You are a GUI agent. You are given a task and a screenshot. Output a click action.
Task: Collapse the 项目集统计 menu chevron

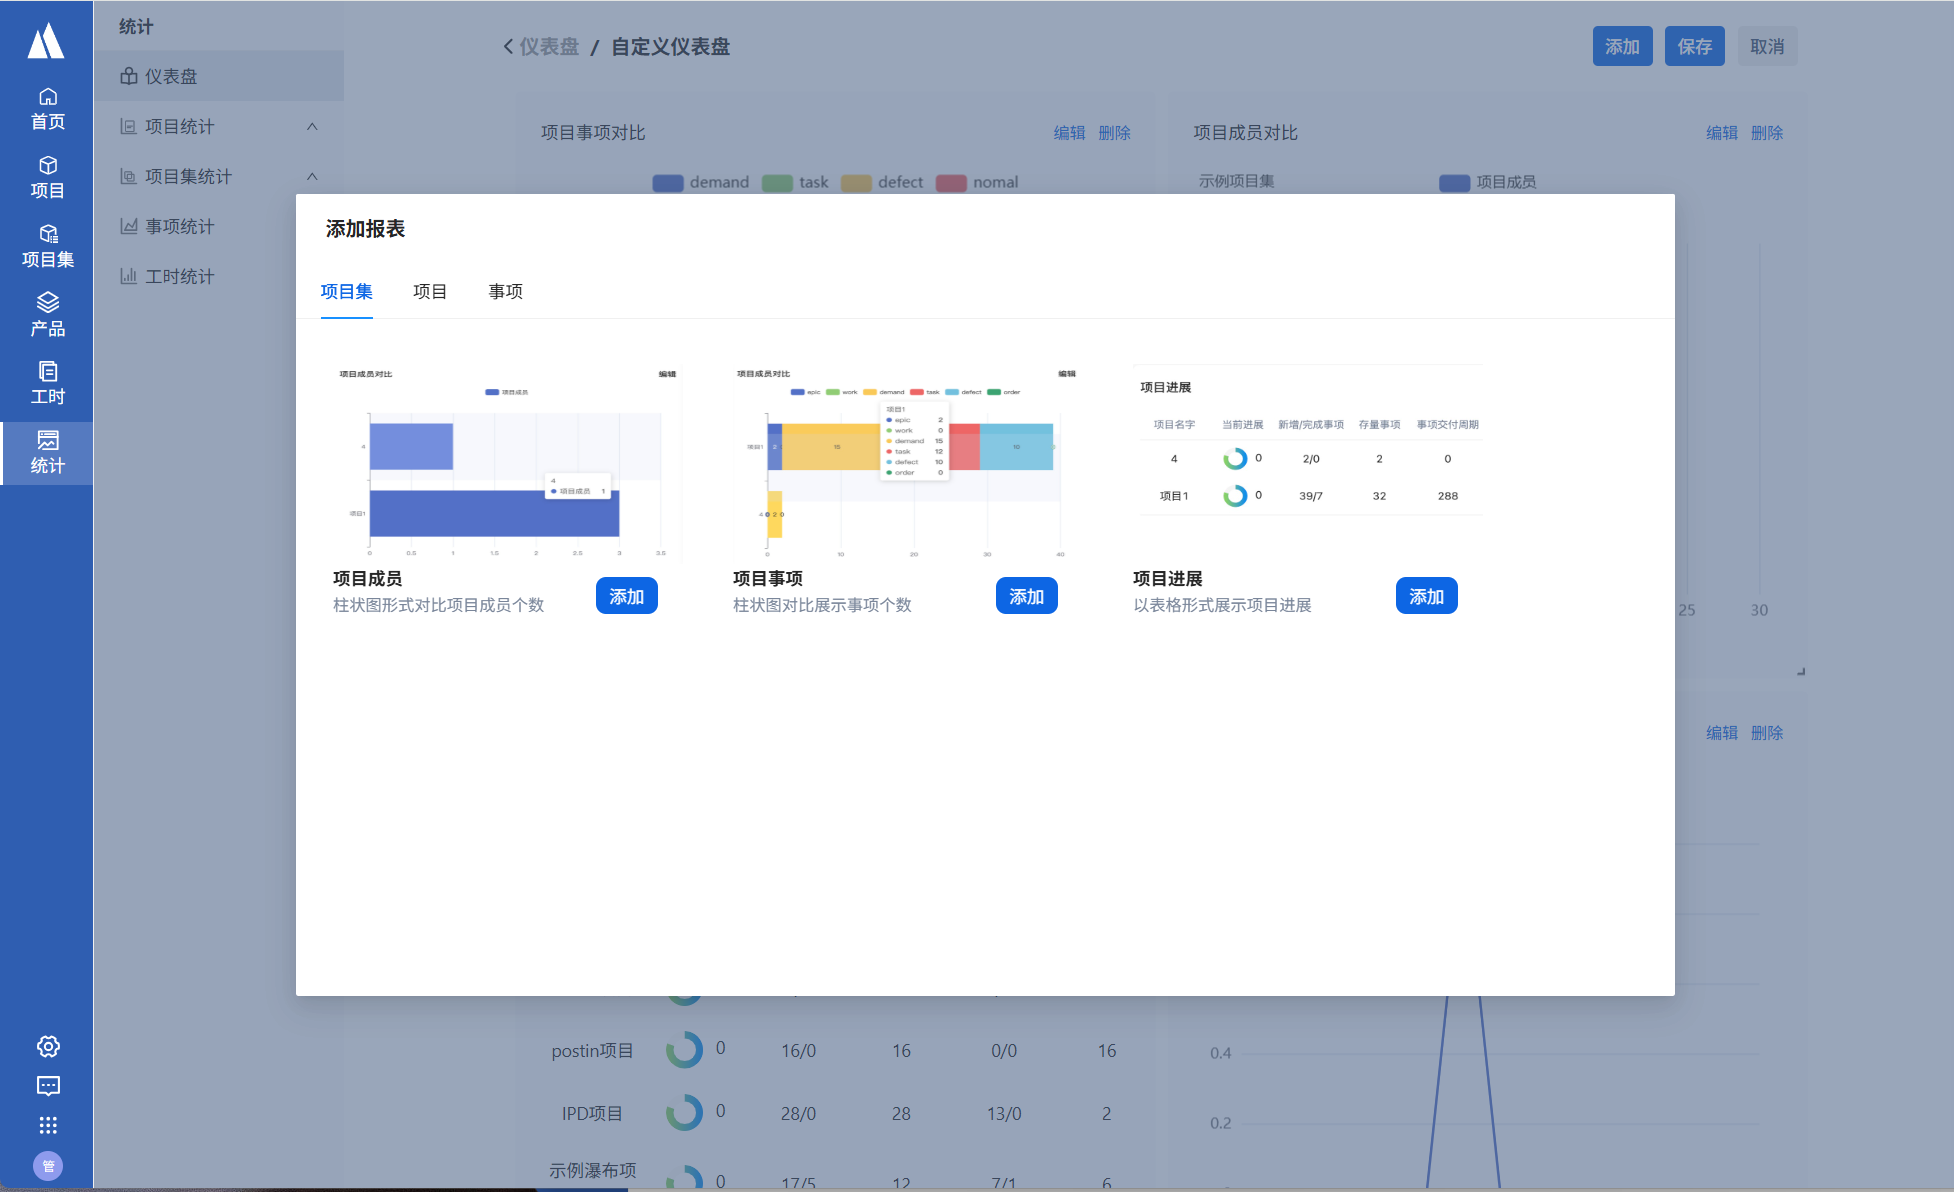(312, 176)
